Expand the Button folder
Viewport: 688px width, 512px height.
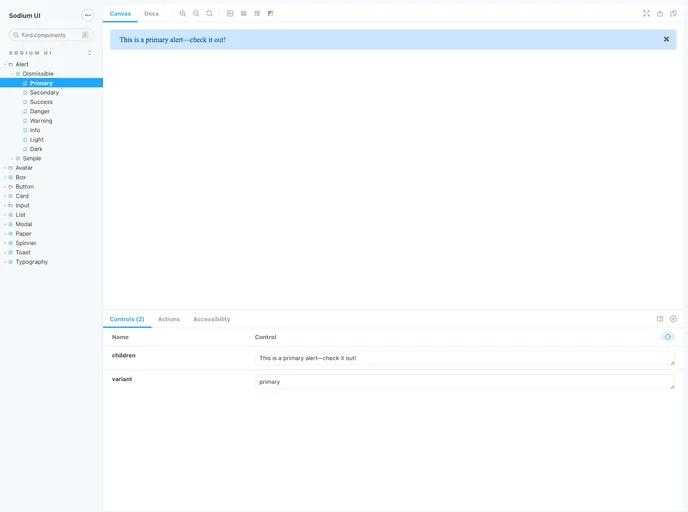point(25,186)
